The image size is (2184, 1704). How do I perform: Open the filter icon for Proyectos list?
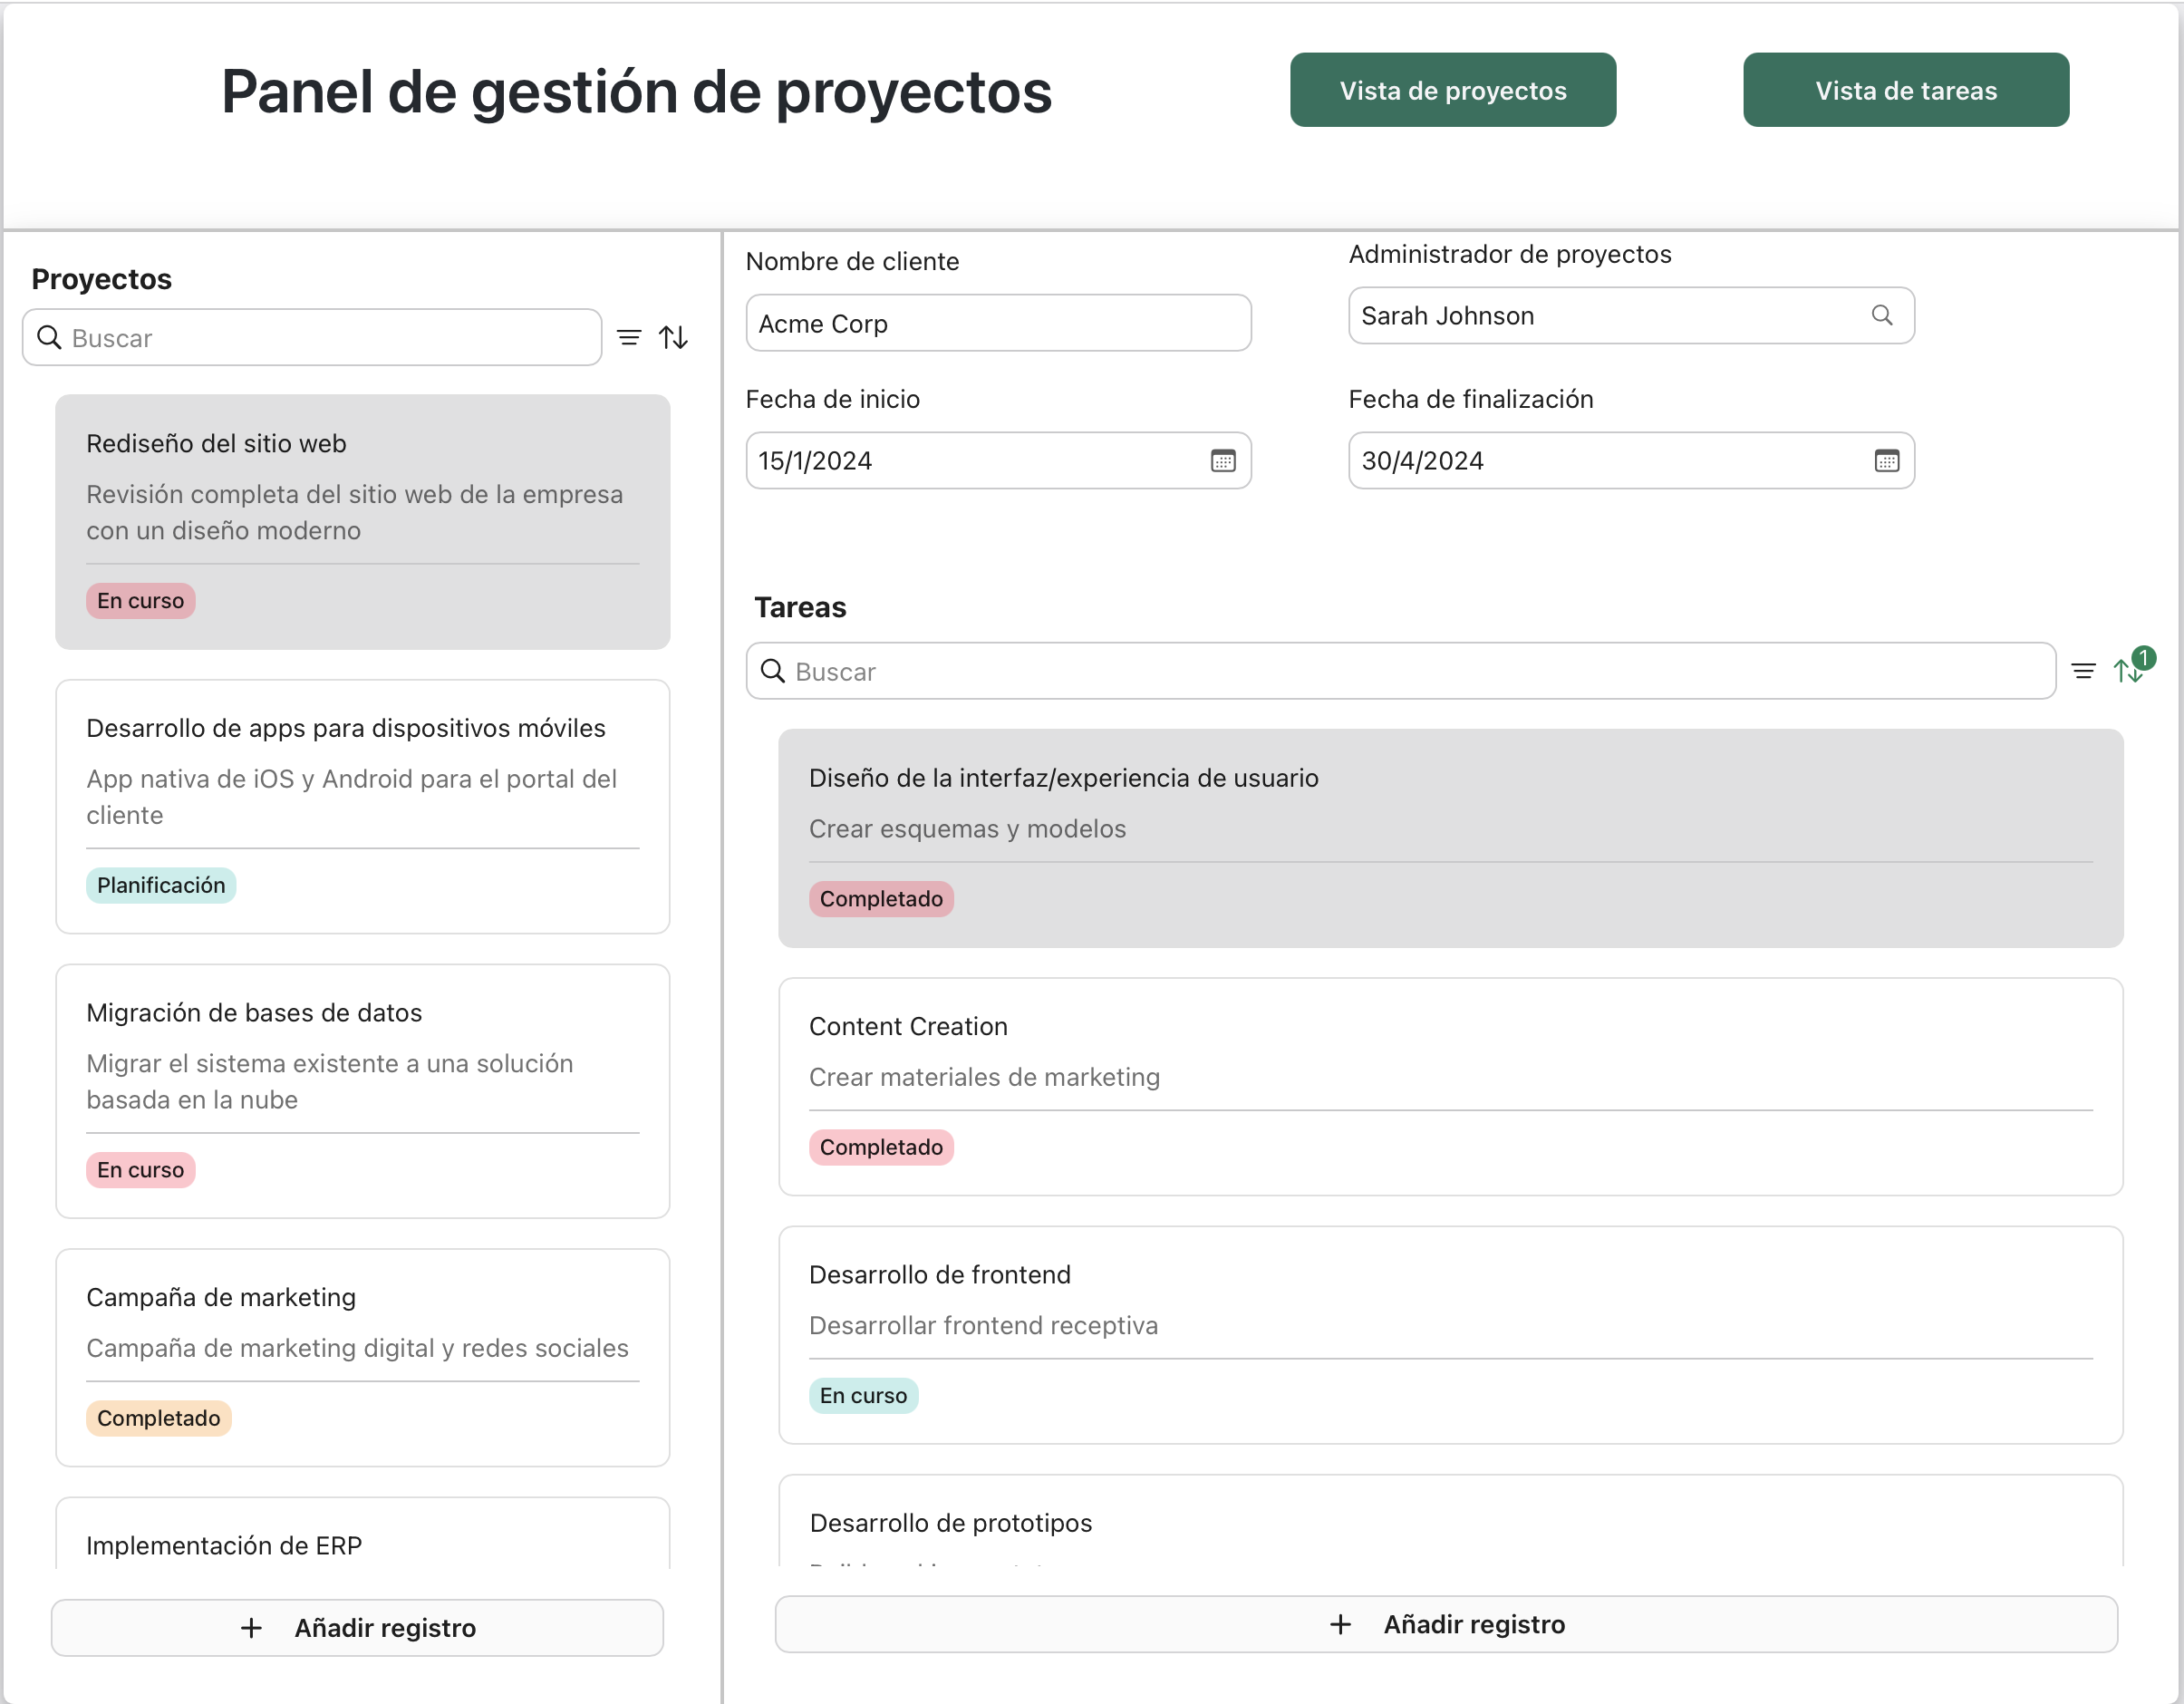(x=629, y=337)
